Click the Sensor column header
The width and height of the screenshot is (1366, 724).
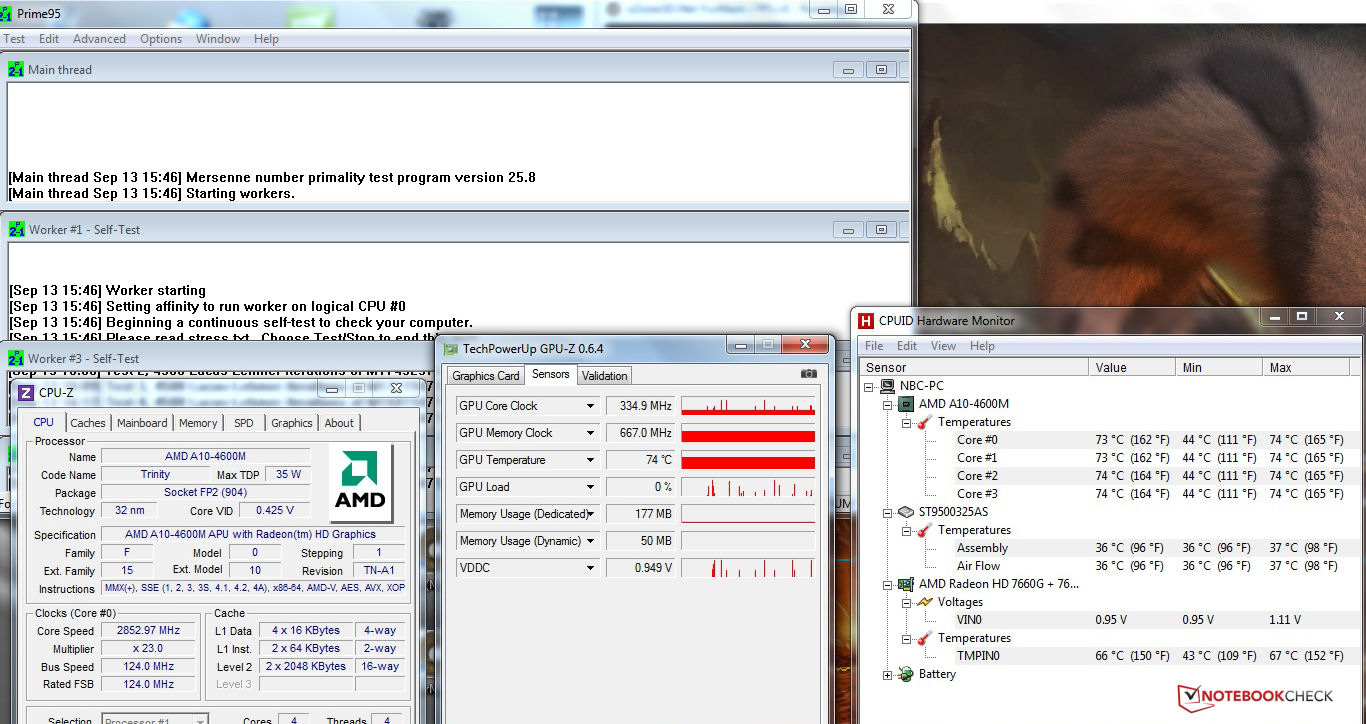point(974,368)
